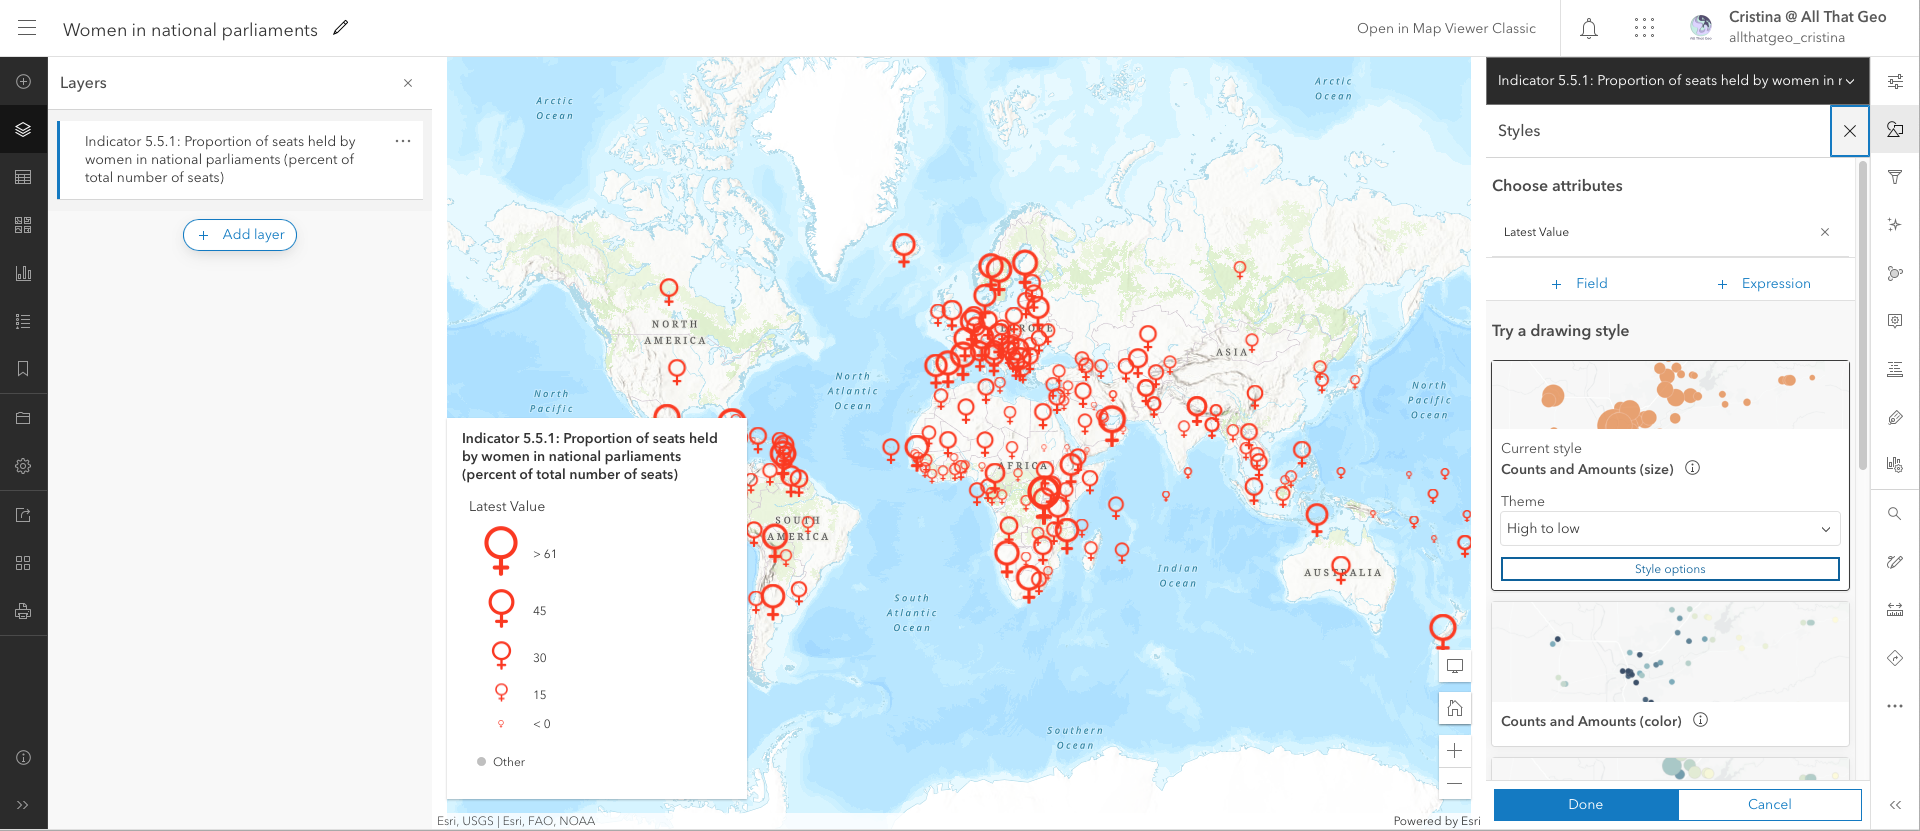Close the Layers panel
The image size is (1920, 831).
coord(408,83)
